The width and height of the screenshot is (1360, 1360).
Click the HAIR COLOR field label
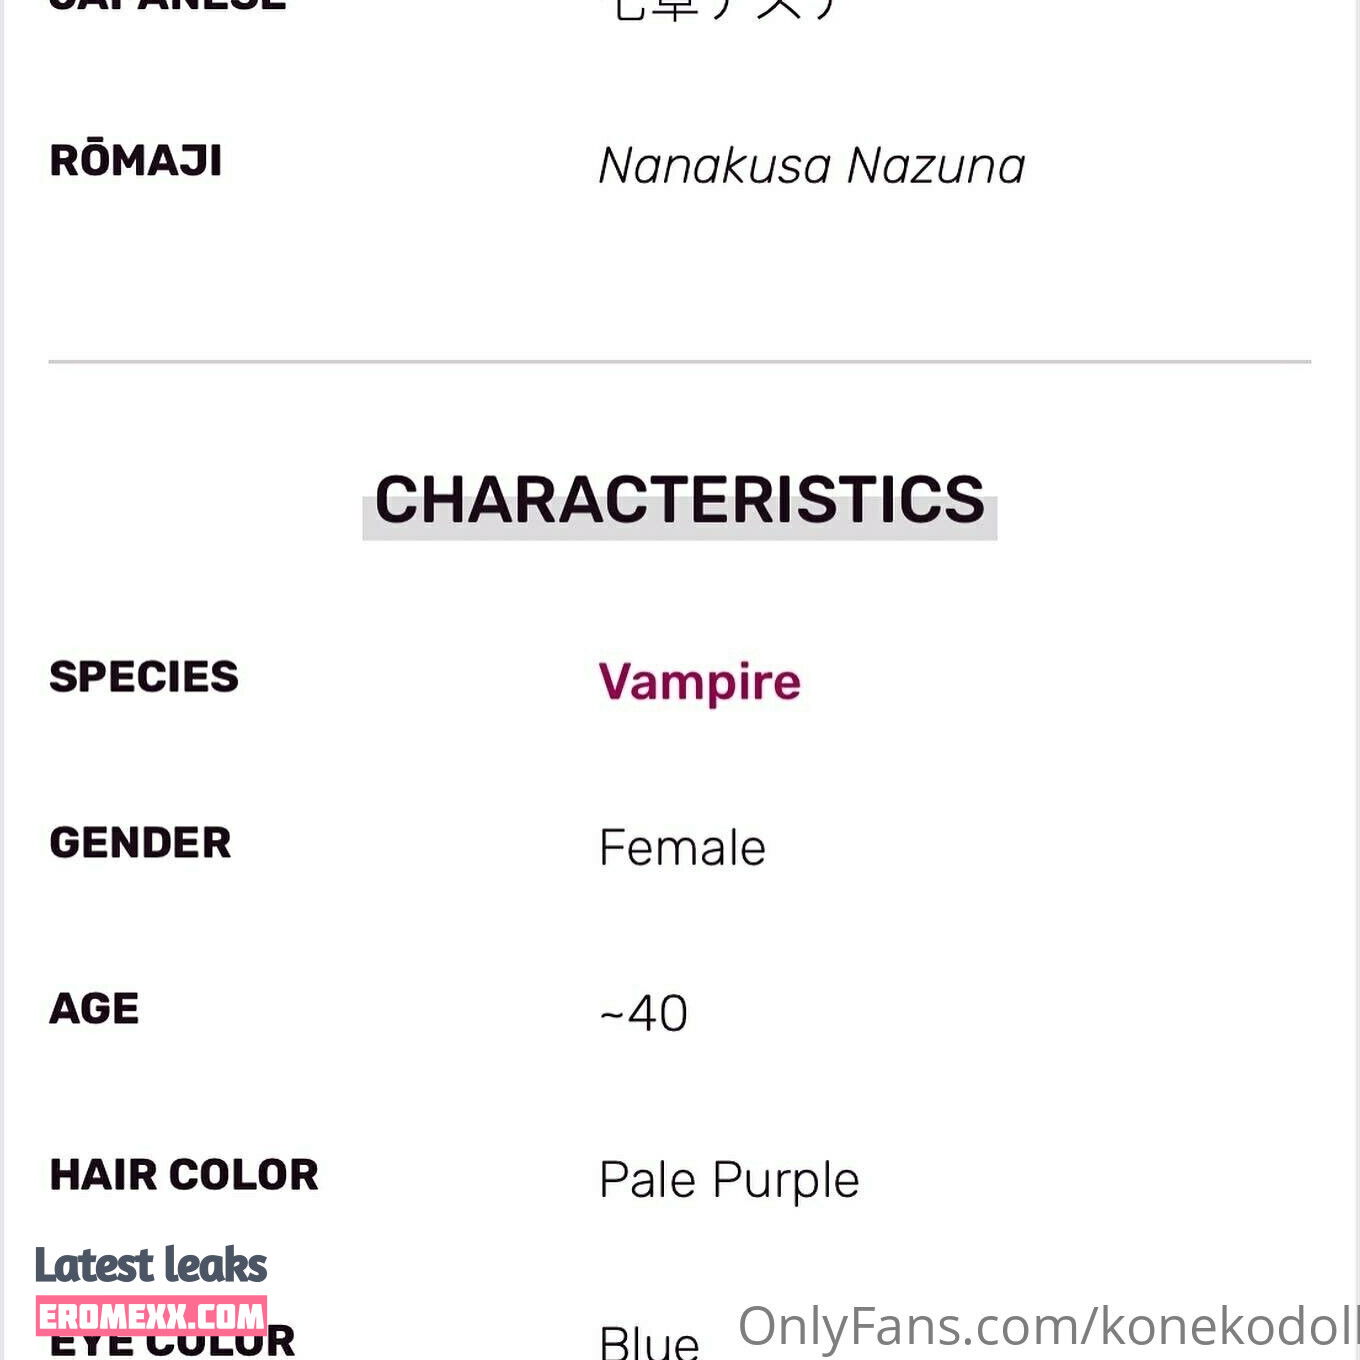(184, 1175)
